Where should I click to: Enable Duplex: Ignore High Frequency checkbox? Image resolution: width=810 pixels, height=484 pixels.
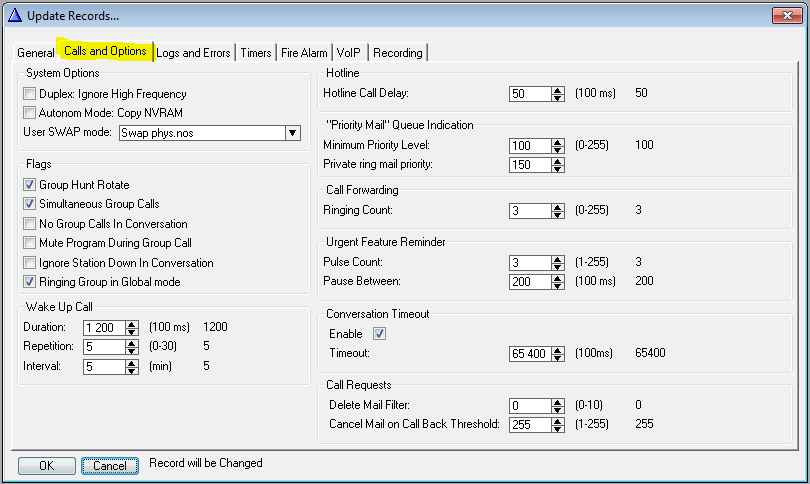30,94
